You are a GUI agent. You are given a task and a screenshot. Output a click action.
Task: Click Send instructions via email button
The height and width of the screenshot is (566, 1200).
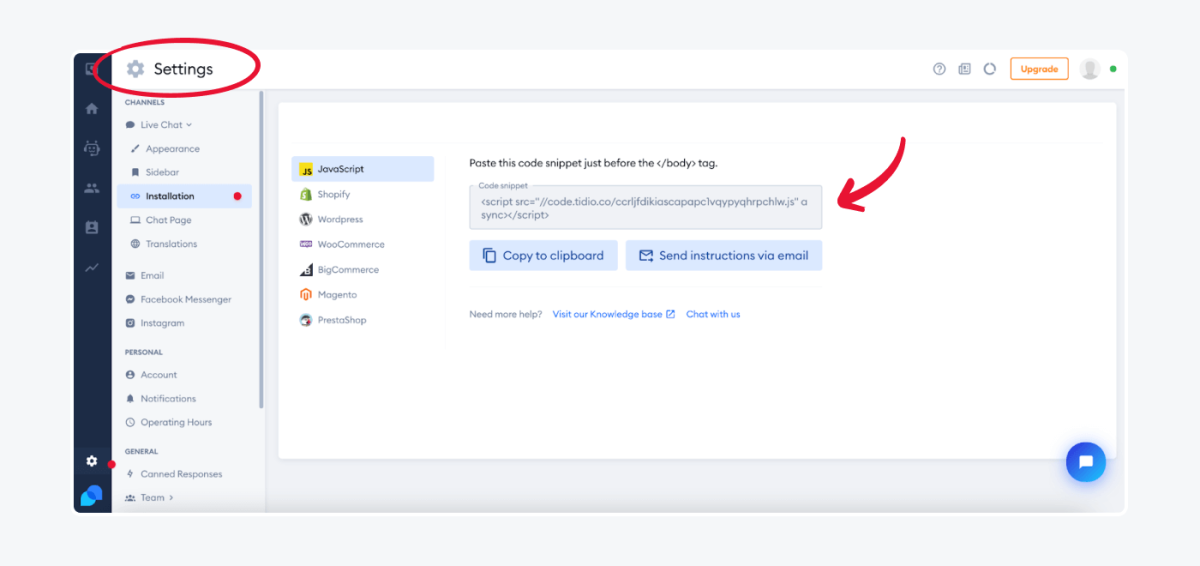(x=724, y=255)
